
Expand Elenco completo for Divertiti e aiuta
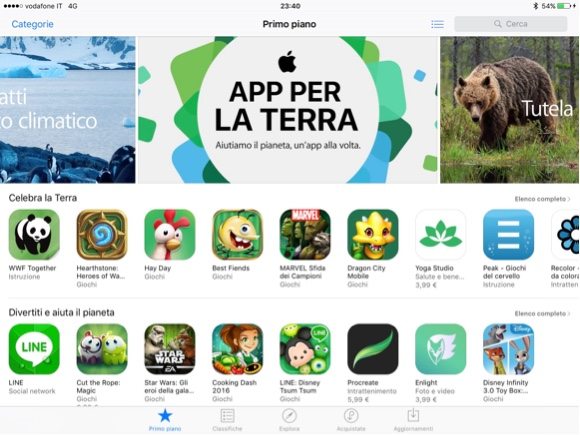[542, 314]
